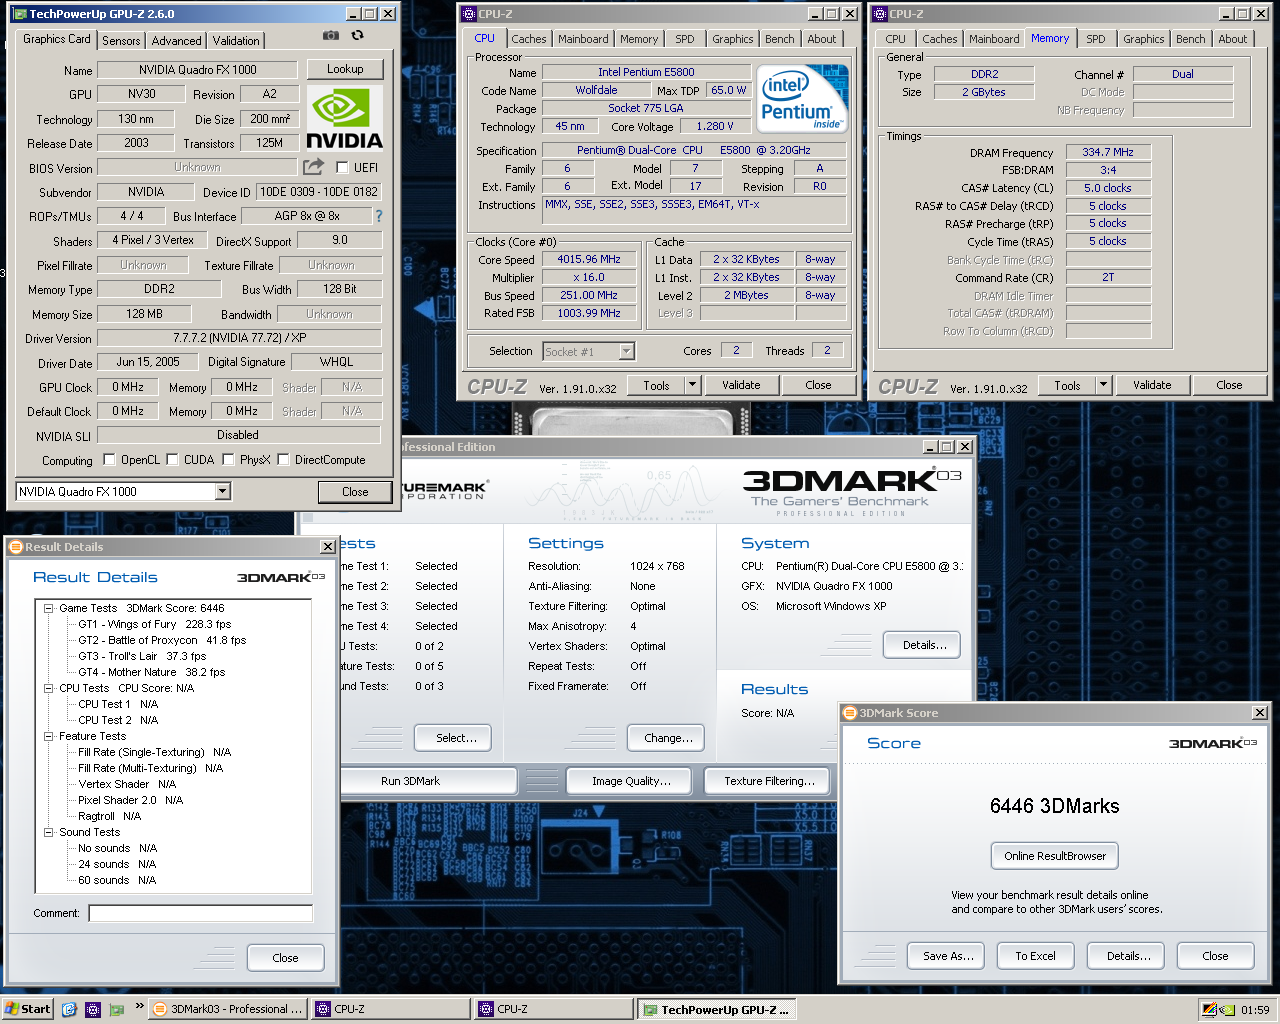Switch to GPU-Z Advanced tab
The width and height of the screenshot is (1280, 1024).
(176, 41)
